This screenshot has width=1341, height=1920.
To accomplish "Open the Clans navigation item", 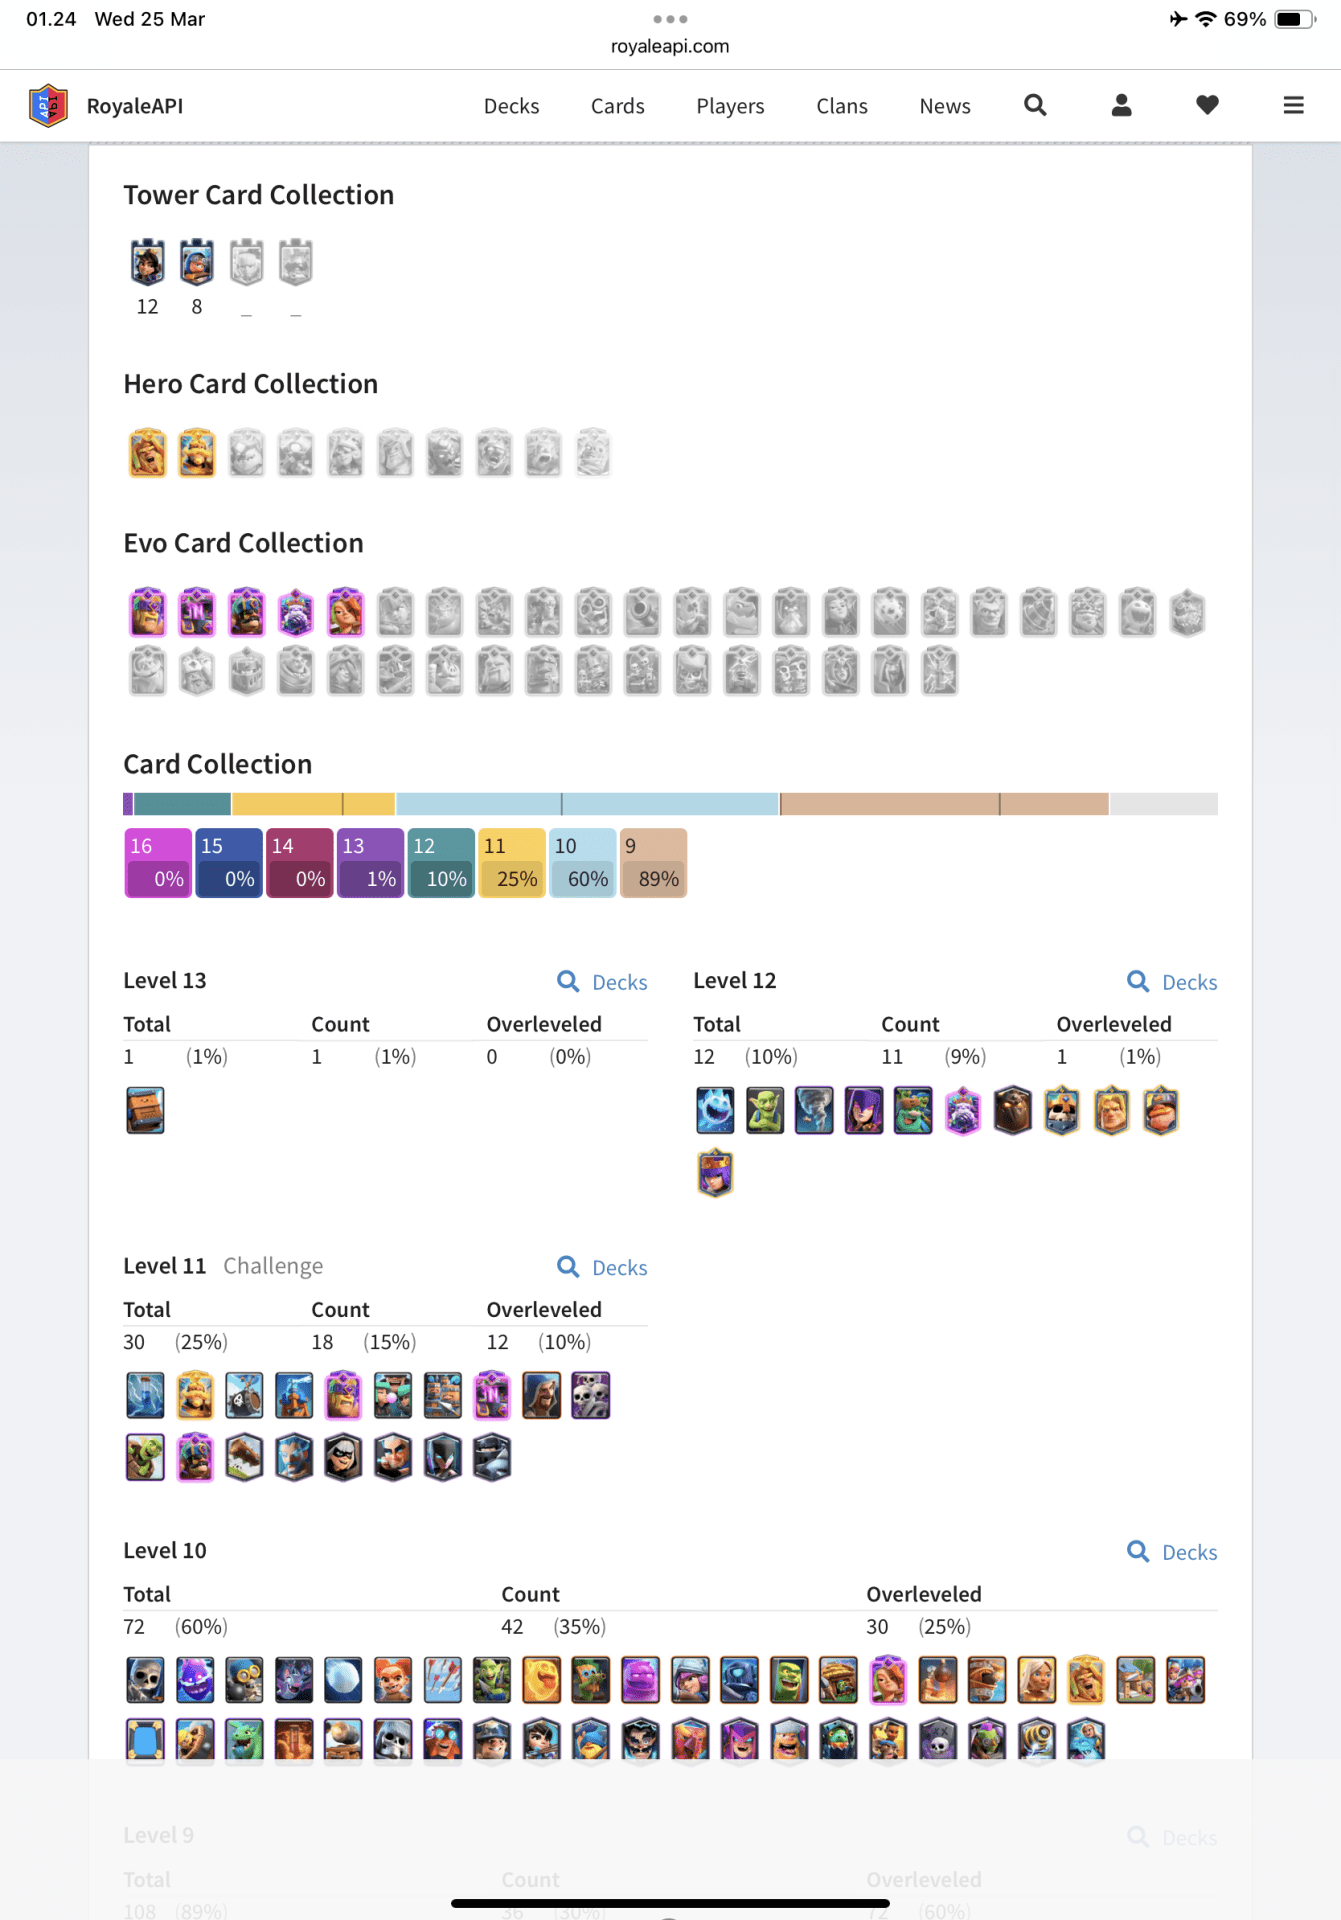I will pos(841,106).
